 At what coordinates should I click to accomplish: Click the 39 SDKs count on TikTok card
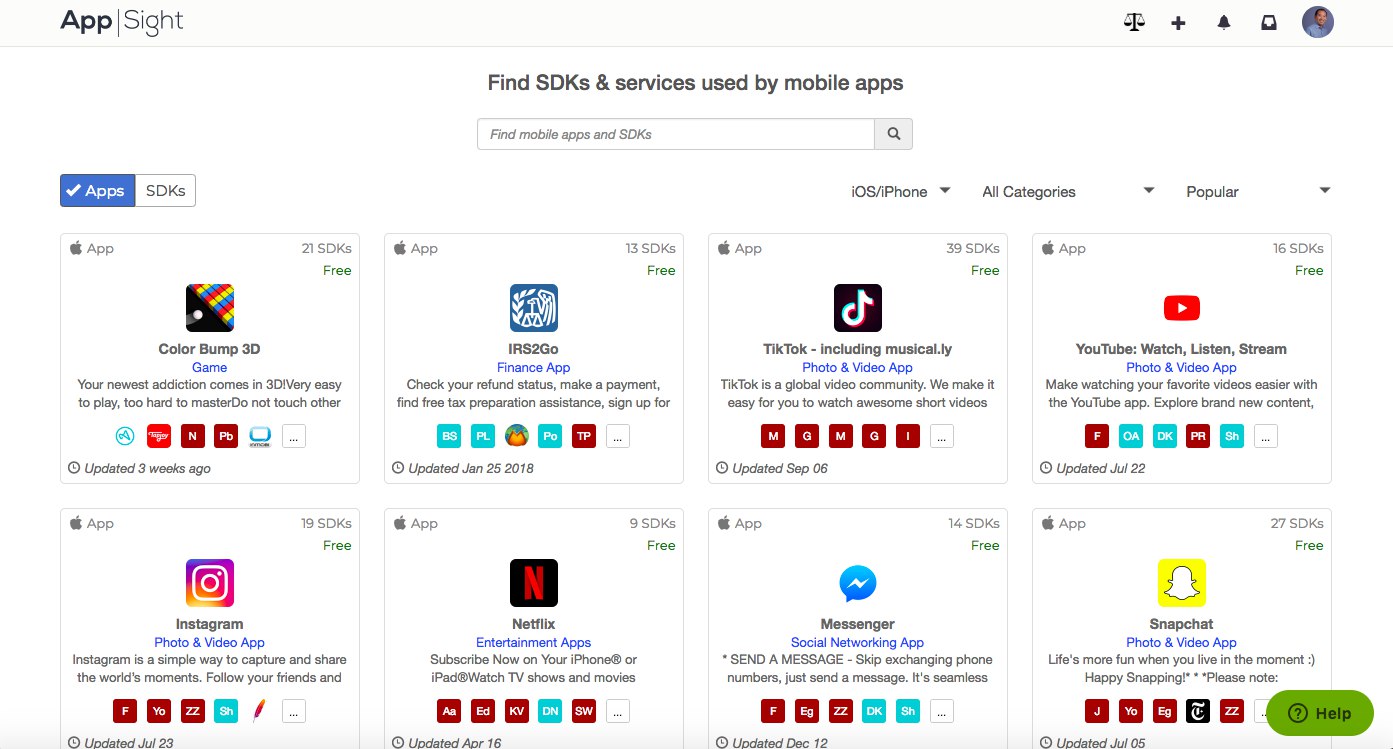[x=973, y=248]
